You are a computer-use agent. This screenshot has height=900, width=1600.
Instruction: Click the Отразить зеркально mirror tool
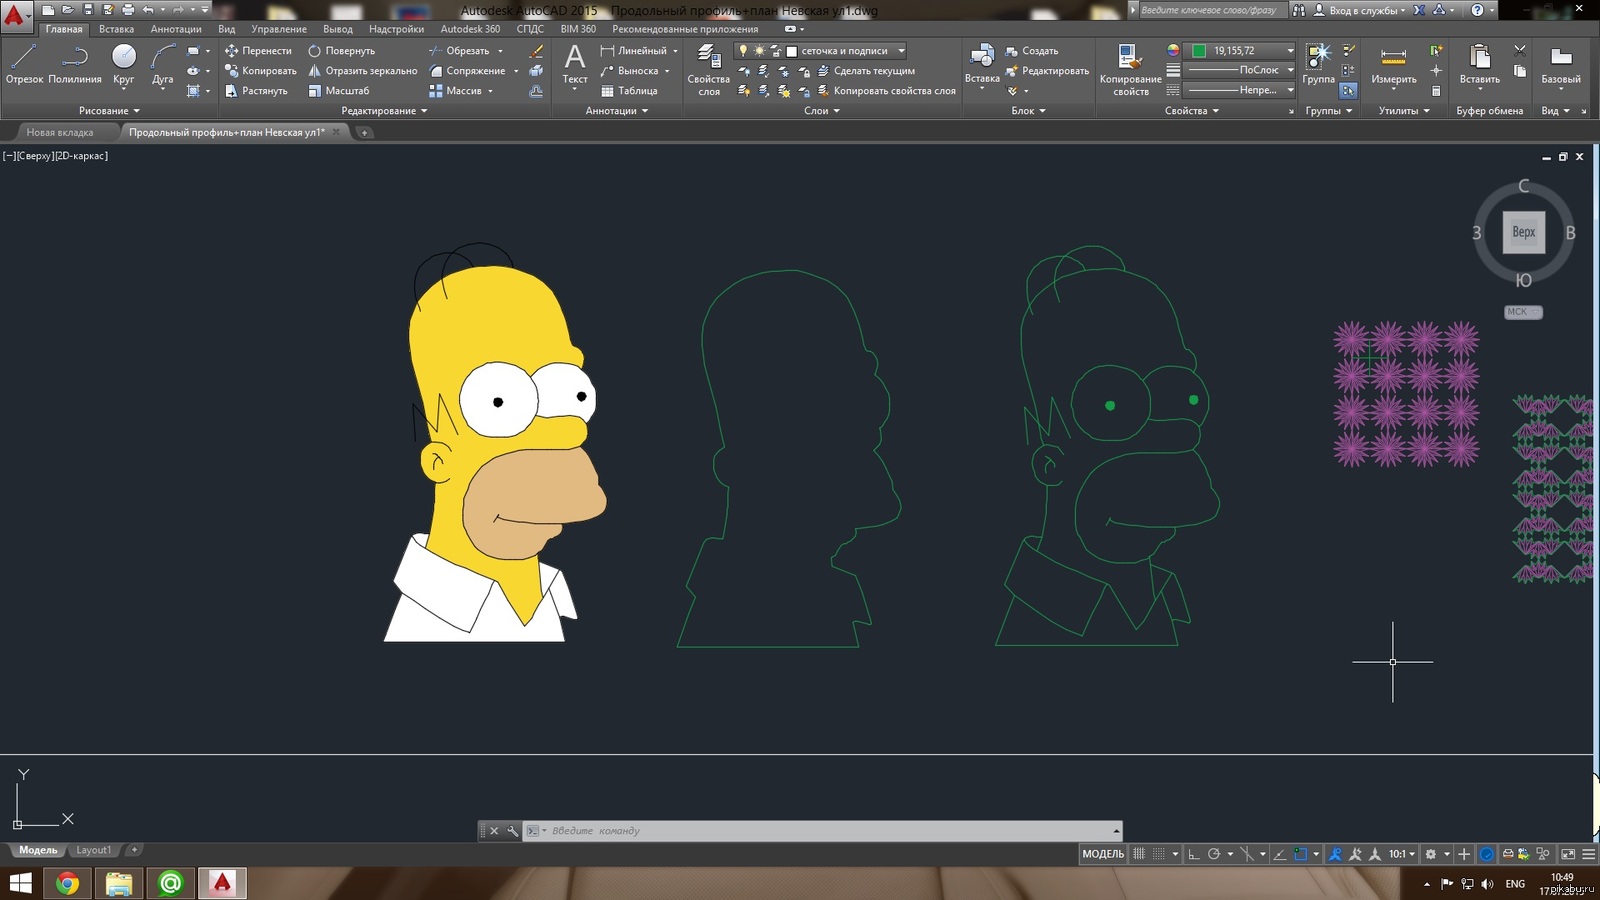362,71
